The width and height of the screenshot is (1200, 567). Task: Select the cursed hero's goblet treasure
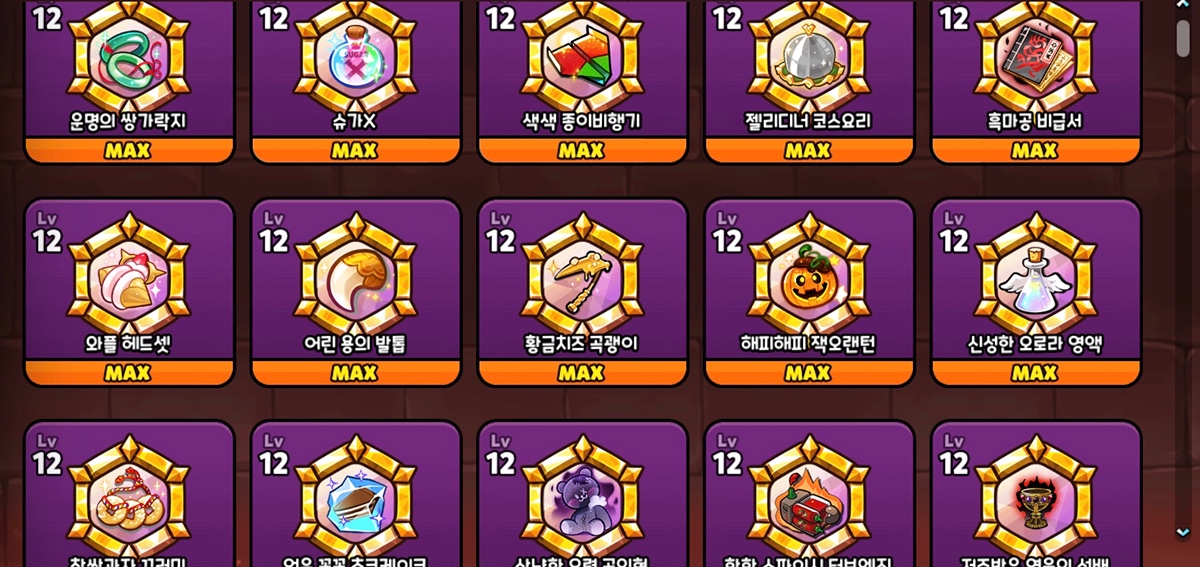point(1037,497)
